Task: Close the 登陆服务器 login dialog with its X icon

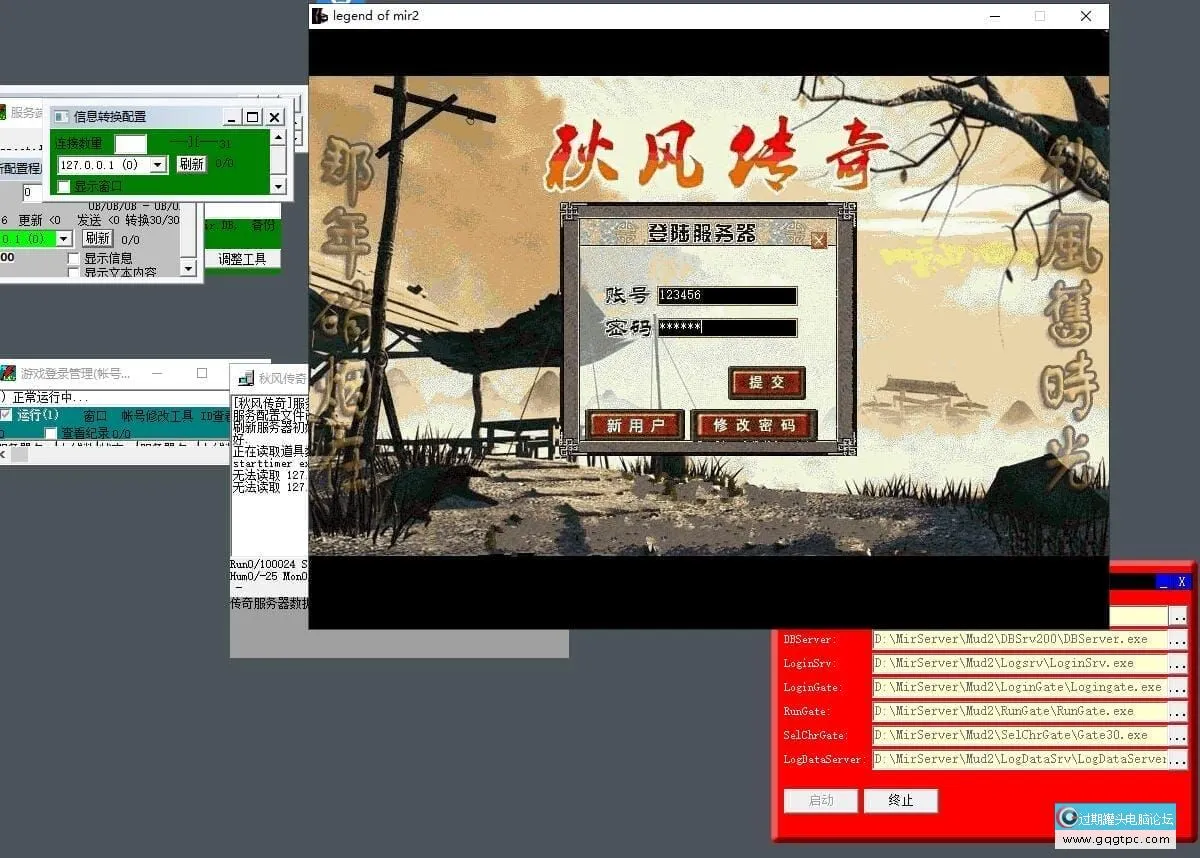Action: click(819, 240)
